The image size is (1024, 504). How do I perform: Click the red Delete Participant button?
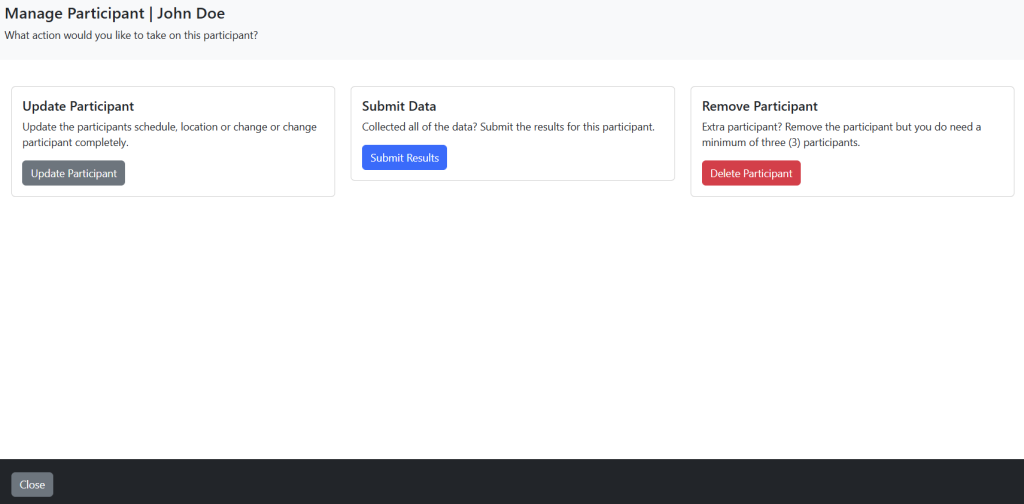point(751,173)
